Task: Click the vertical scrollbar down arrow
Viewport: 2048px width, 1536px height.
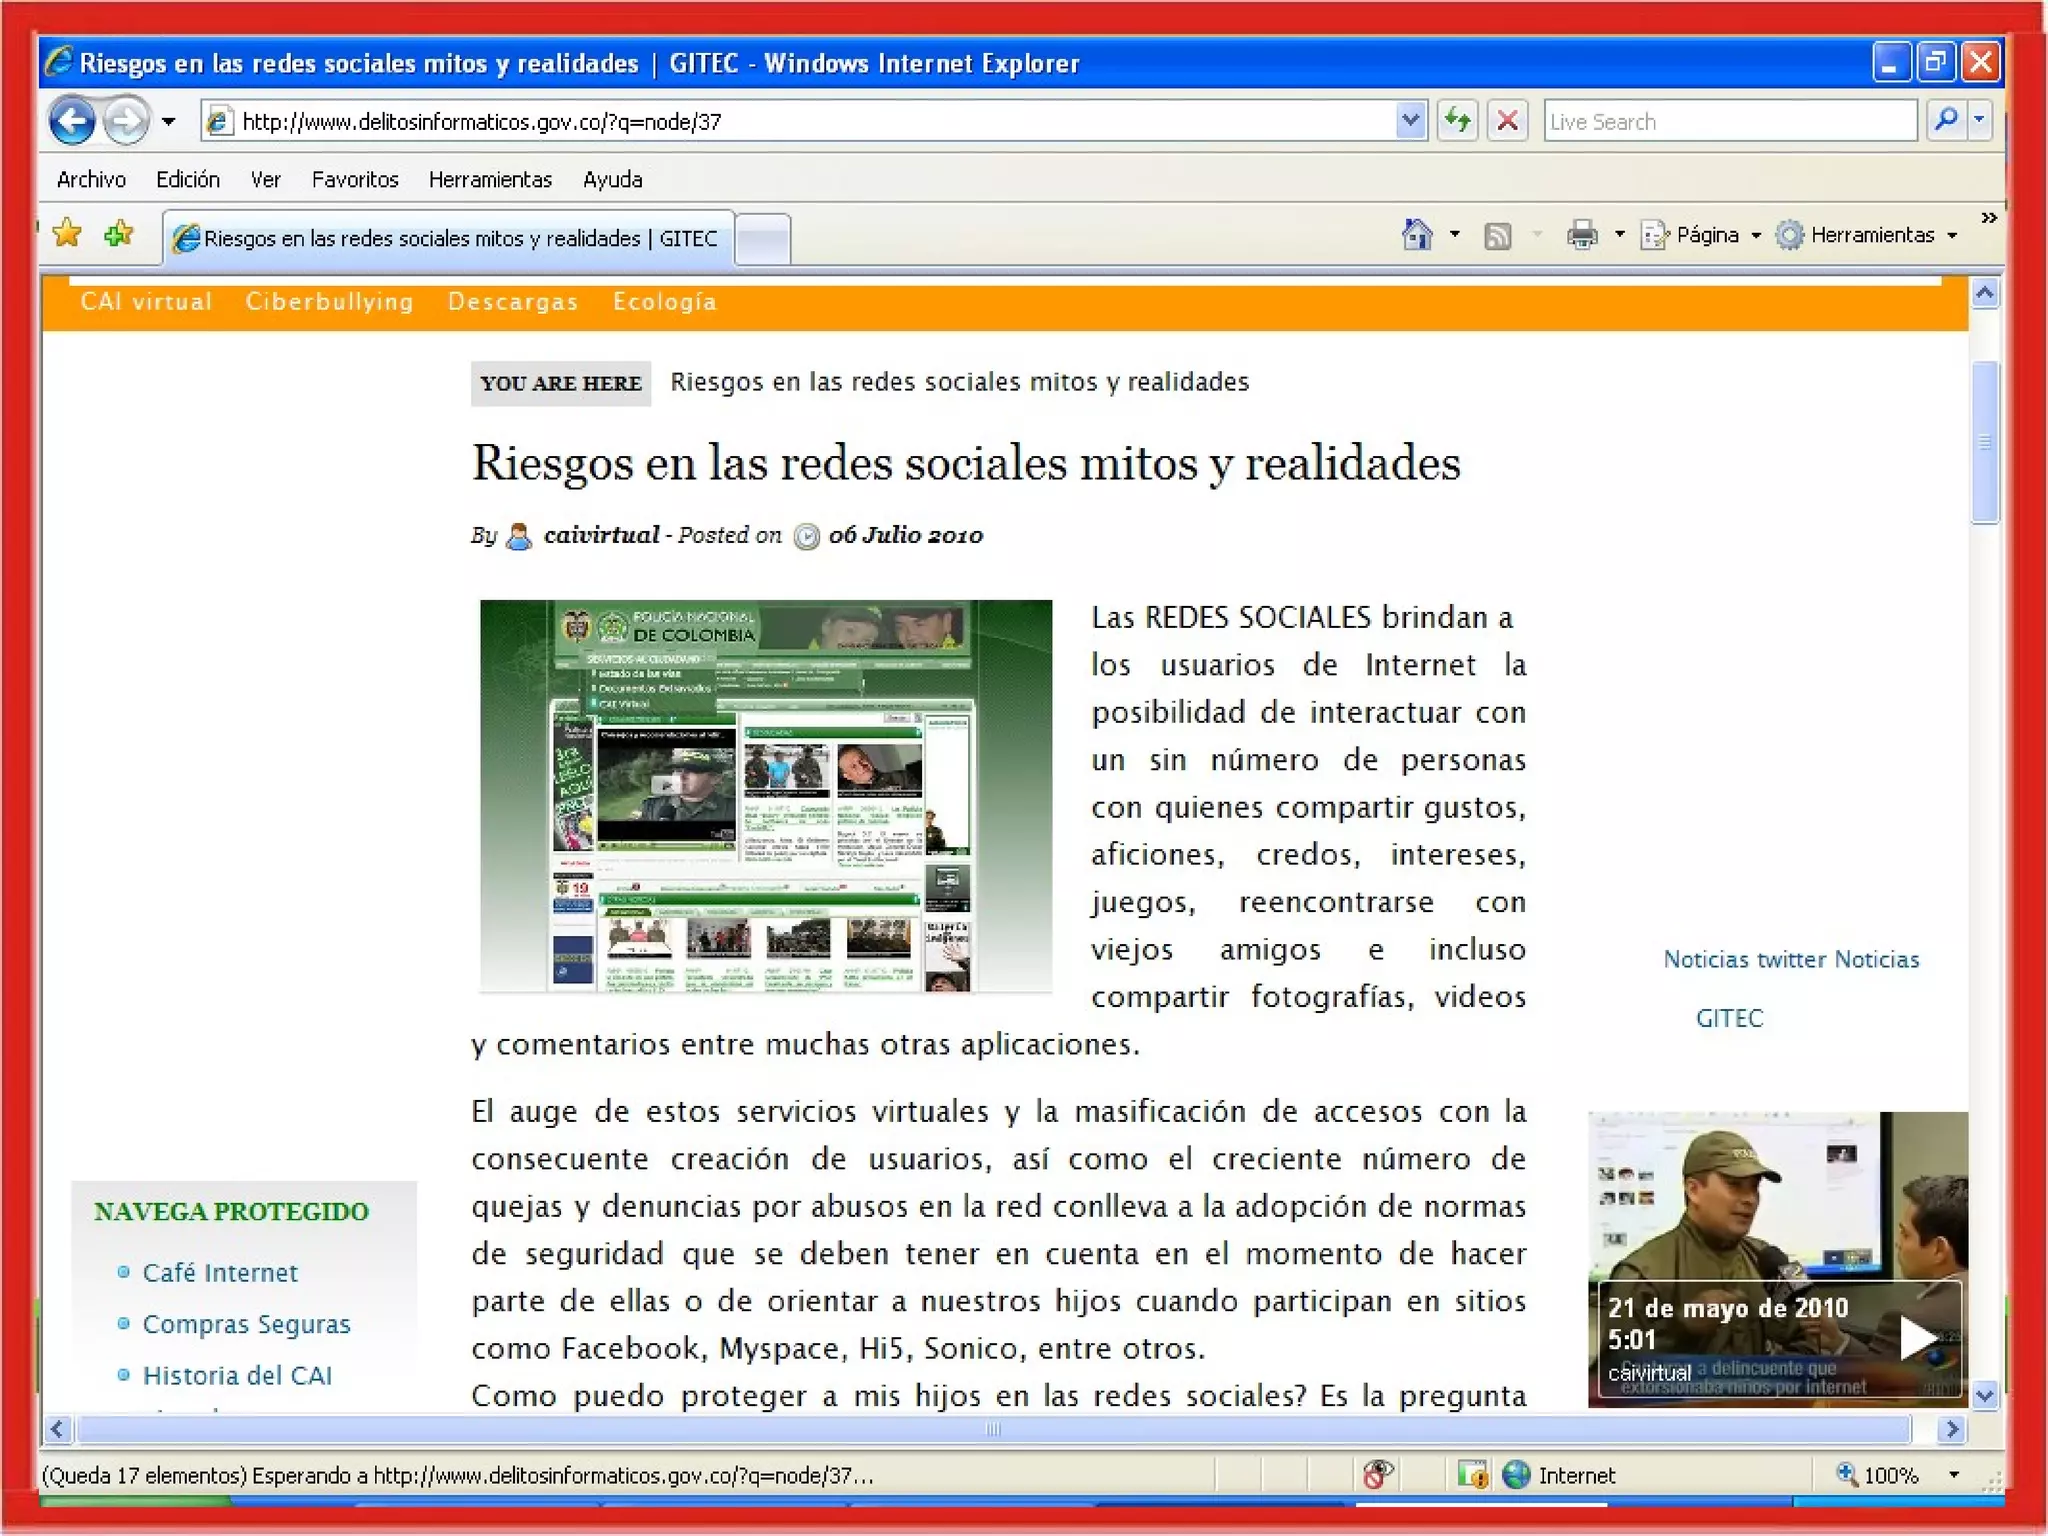Action: point(1985,1394)
